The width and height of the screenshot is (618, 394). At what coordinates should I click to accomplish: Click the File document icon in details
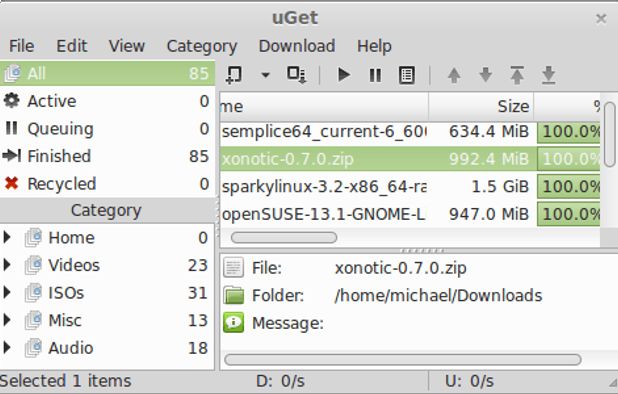[233, 268]
